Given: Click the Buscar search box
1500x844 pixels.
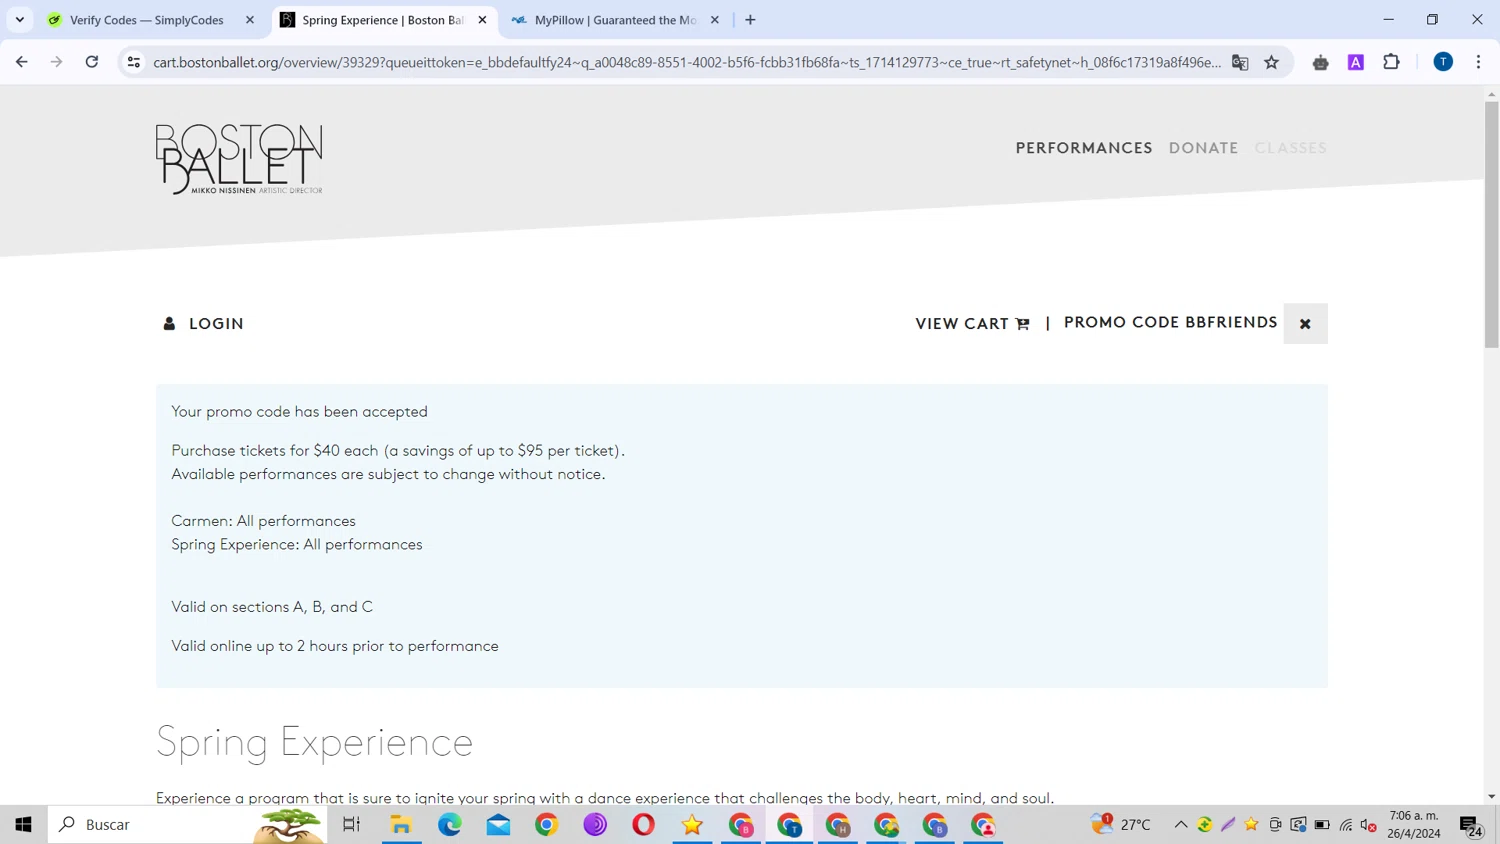Looking at the screenshot, I should tap(187, 825).
